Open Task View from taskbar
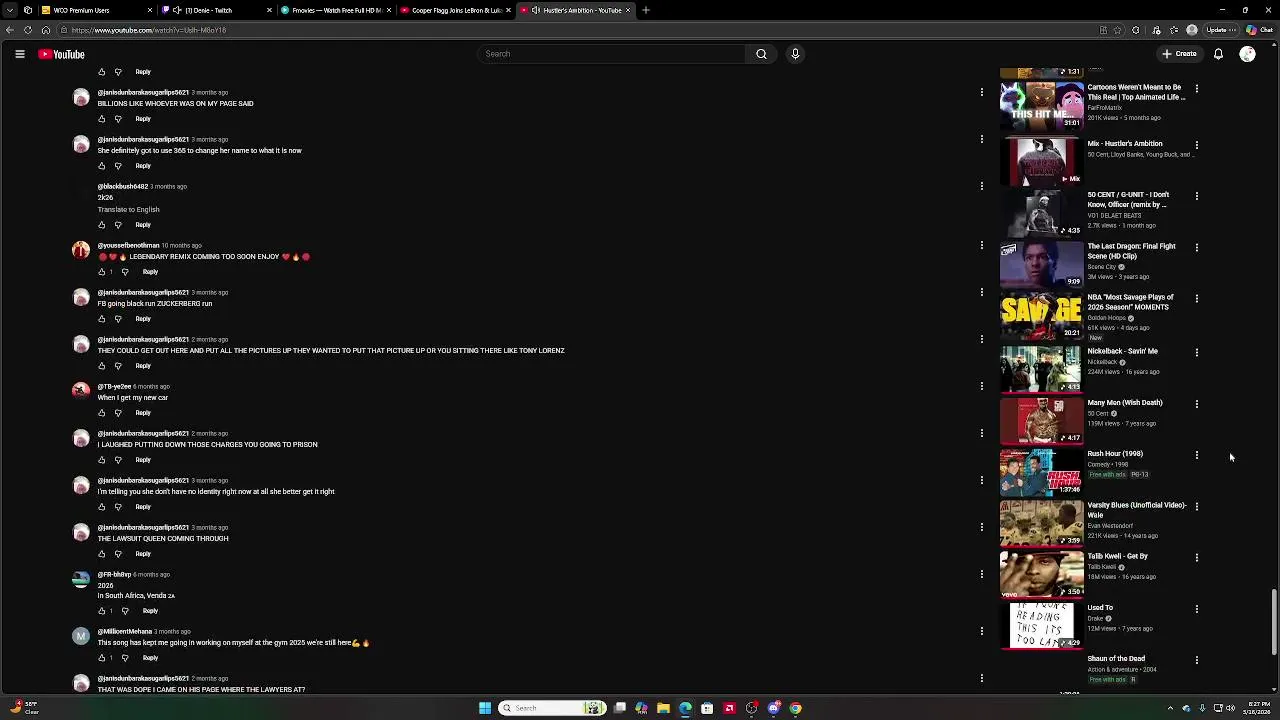The width and height of the screenshot is (1280, 720). point(620,708)
